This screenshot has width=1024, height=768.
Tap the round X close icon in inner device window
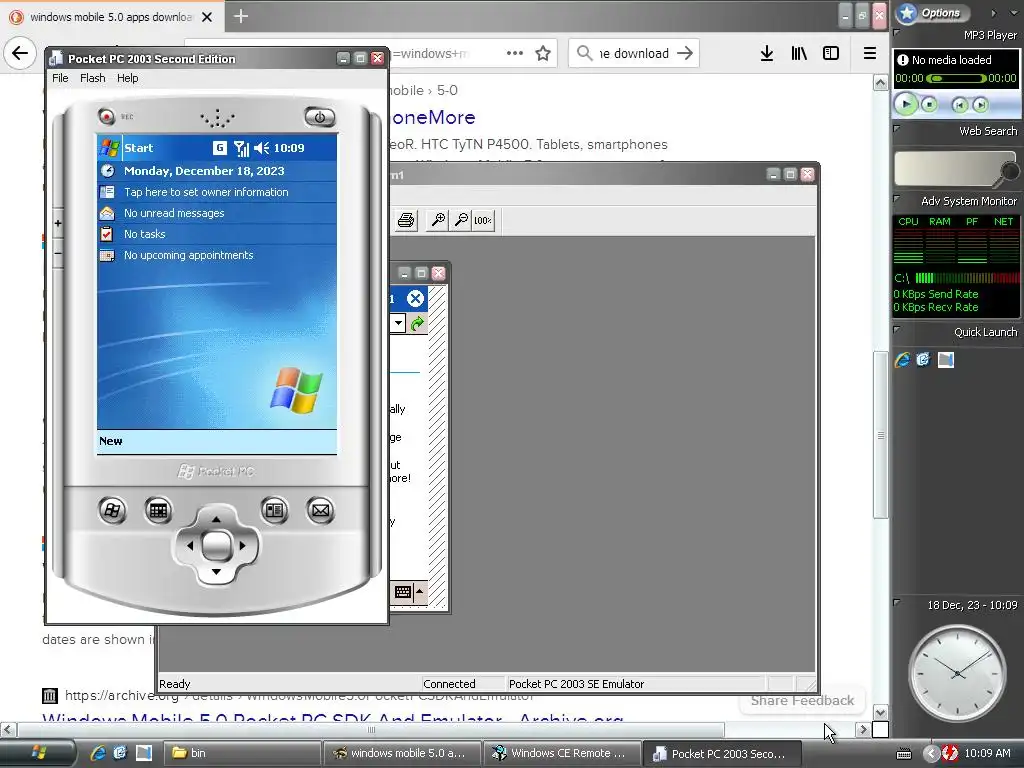(415, 299)
